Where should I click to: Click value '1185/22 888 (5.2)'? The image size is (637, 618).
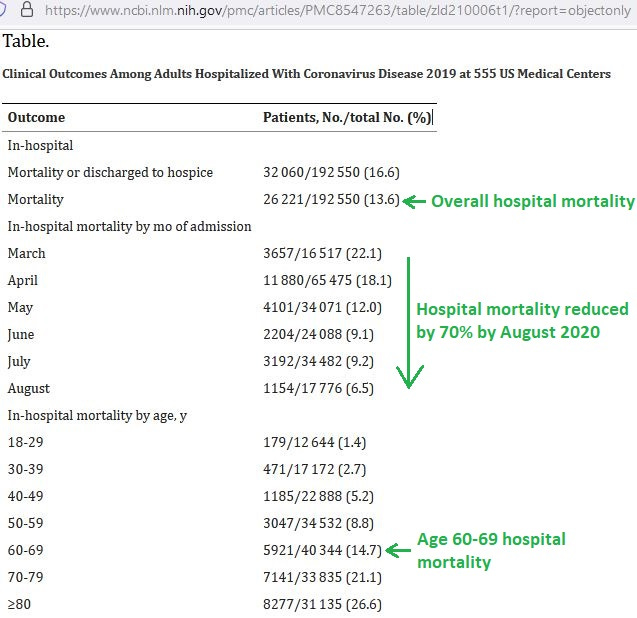click(318, 496)
